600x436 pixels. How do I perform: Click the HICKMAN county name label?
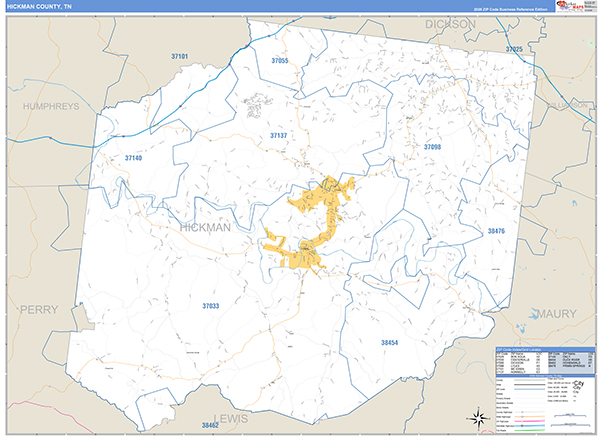tap(205, 227)
